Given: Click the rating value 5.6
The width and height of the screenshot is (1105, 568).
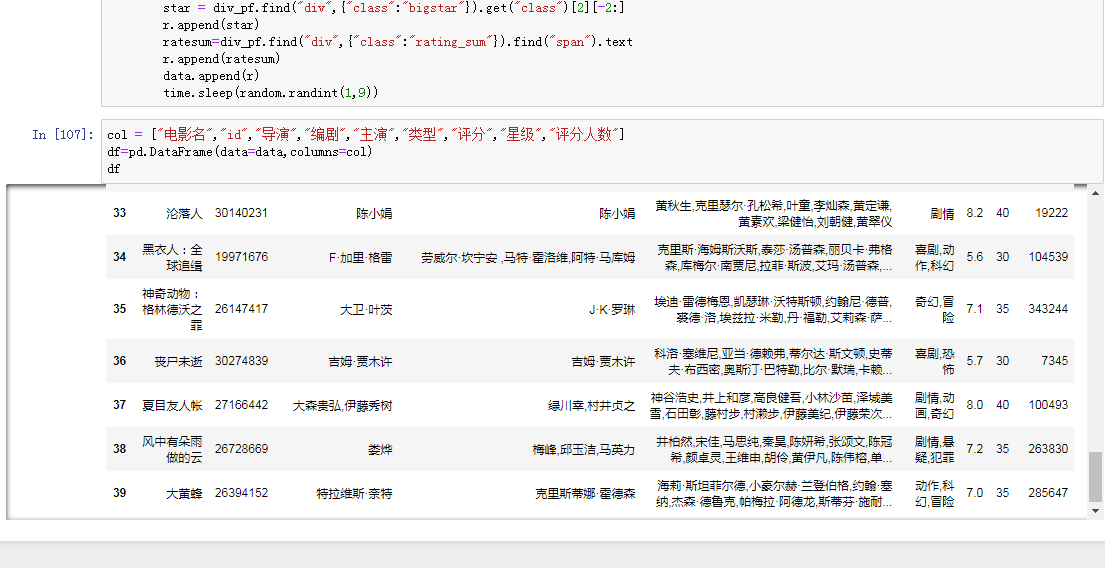Looking at the screenshot, I should [975, 257].
